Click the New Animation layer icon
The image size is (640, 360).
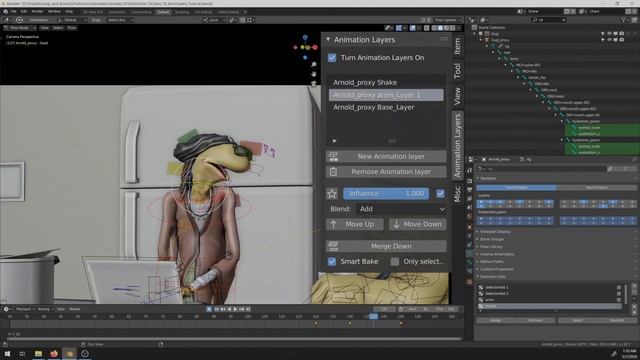[333, 156]
